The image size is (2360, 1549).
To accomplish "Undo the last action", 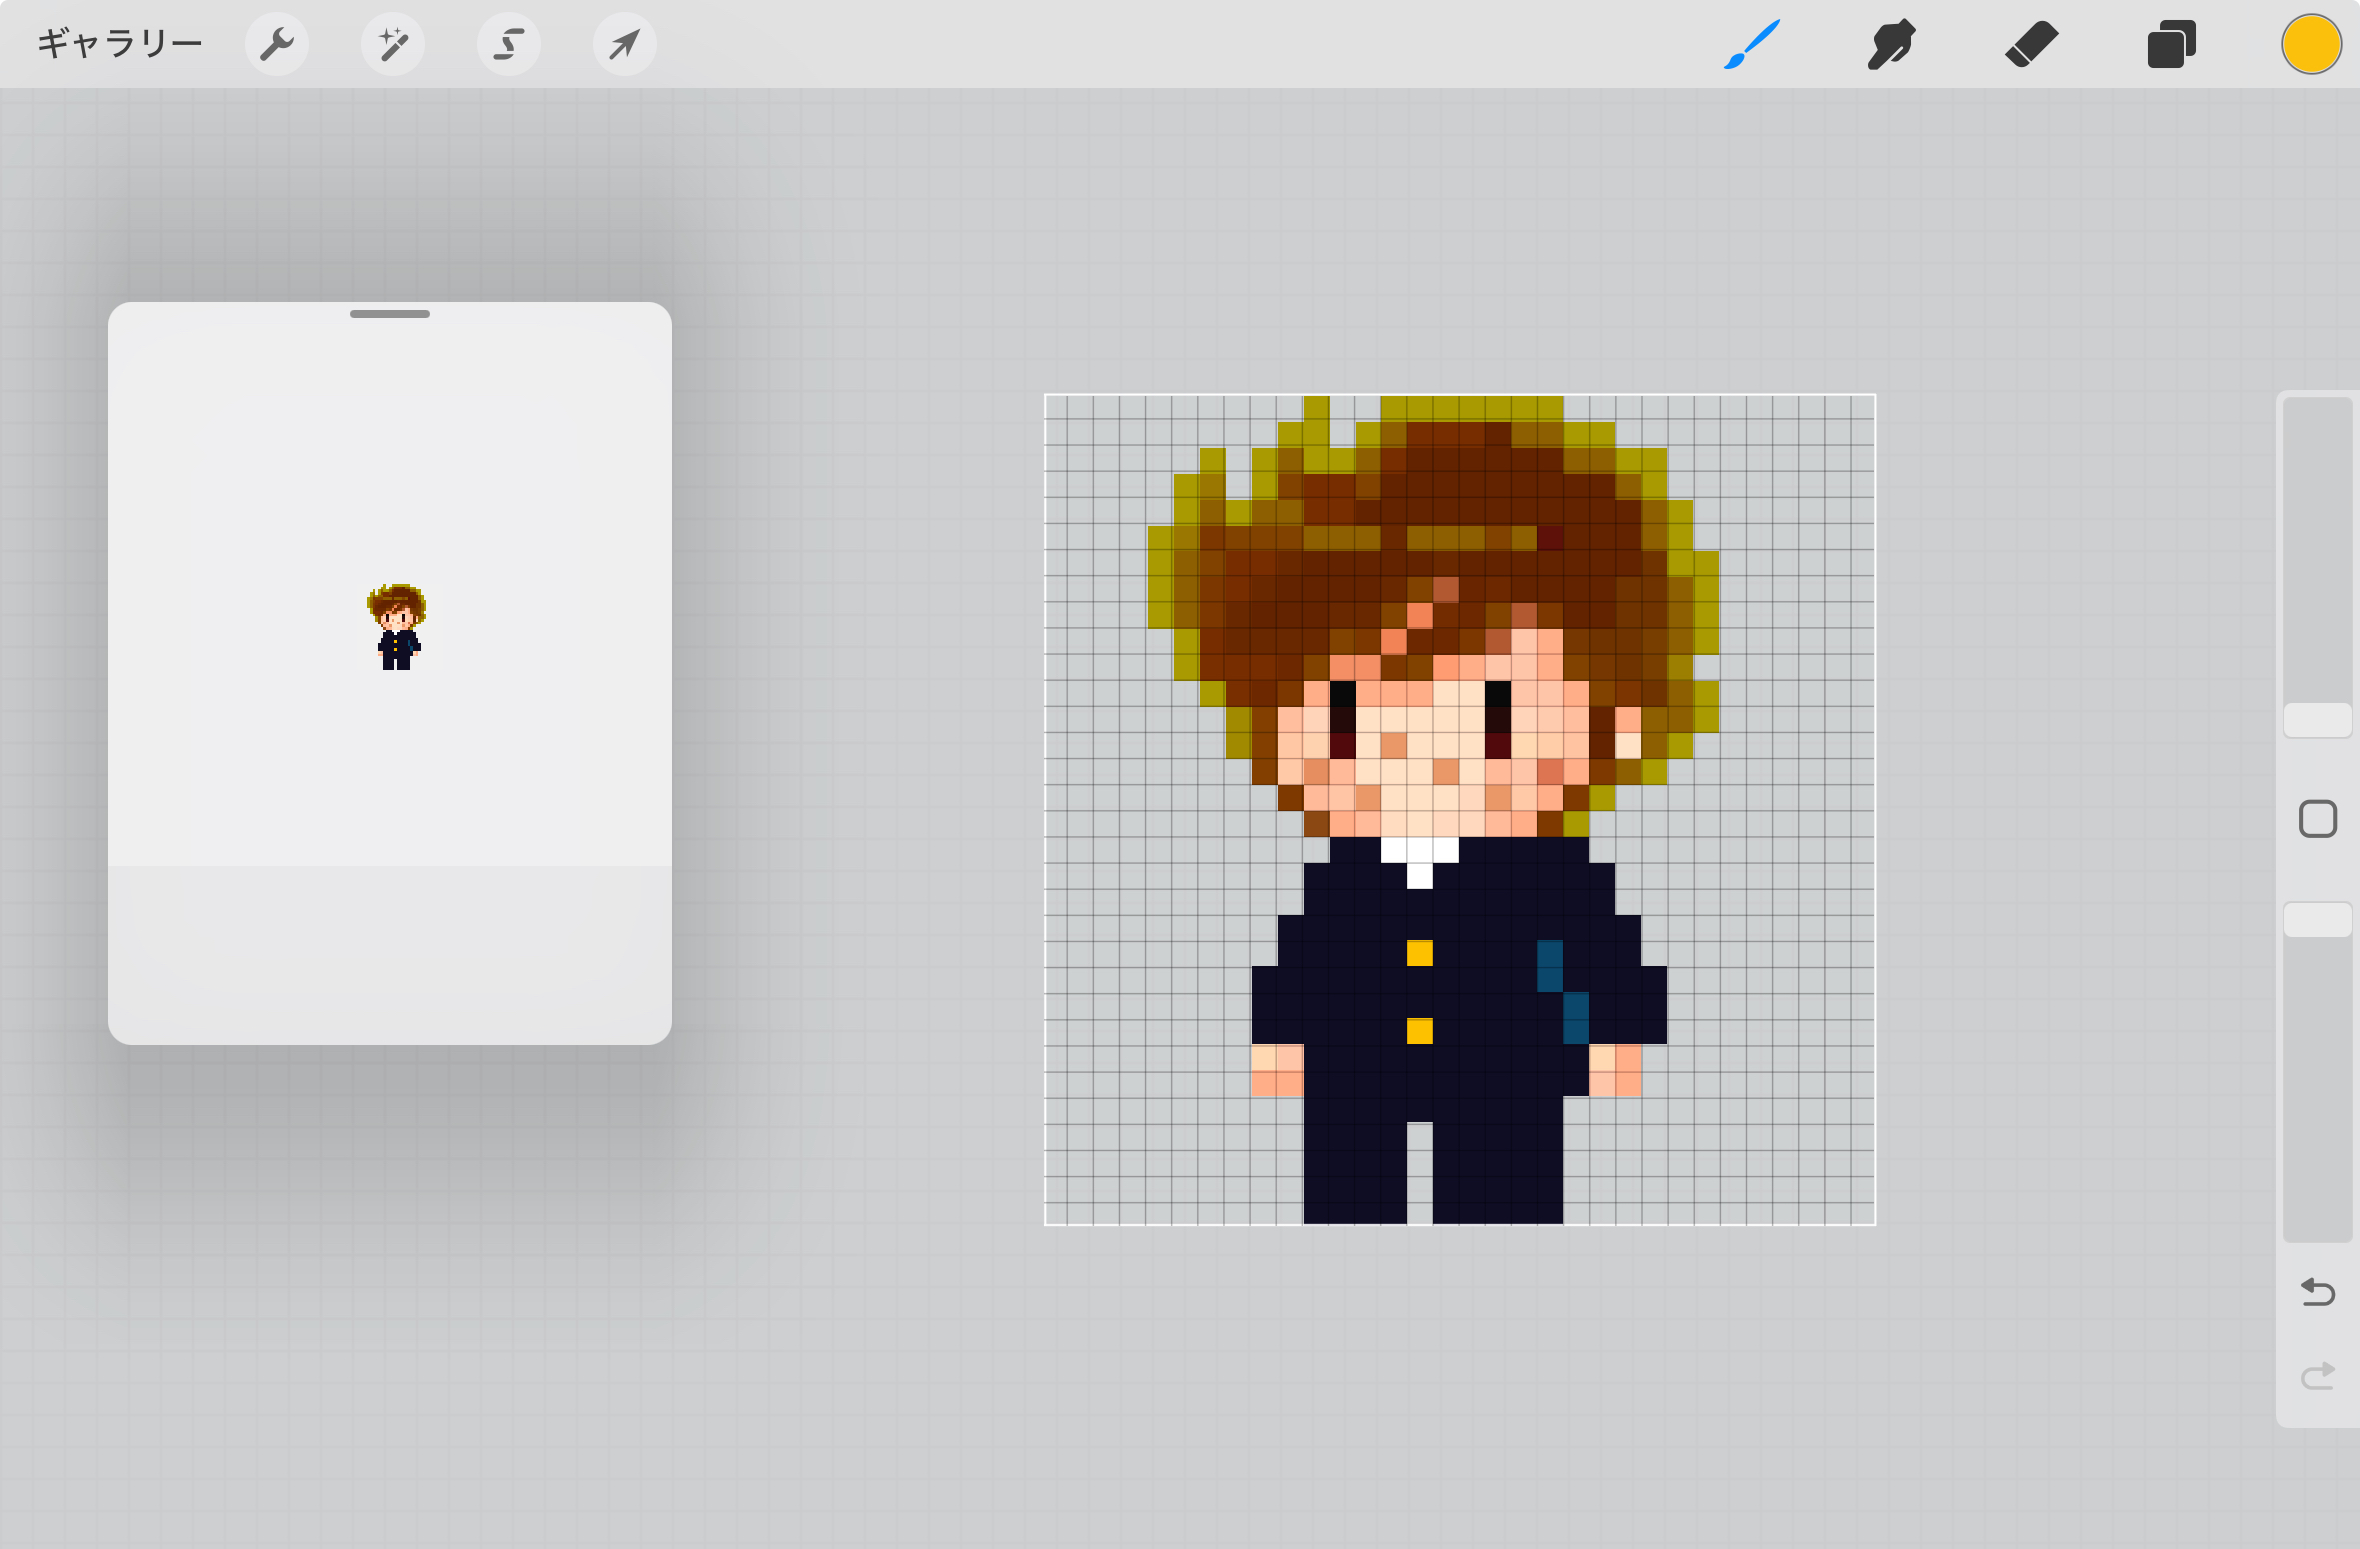I will point(2317,1292).
